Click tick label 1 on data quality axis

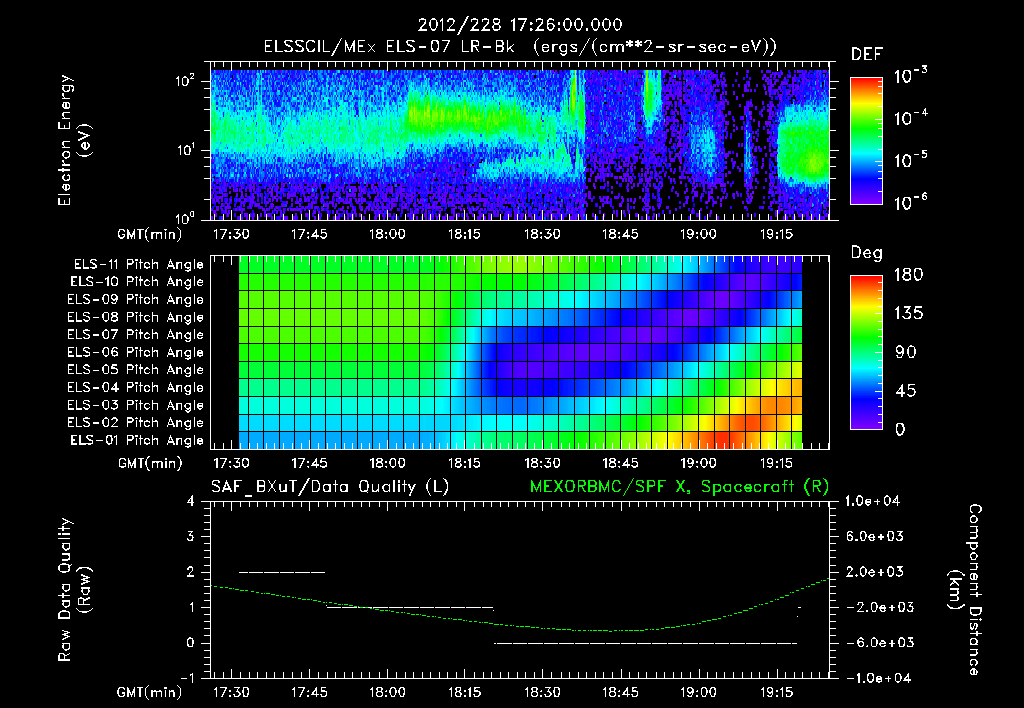(190, 607)
